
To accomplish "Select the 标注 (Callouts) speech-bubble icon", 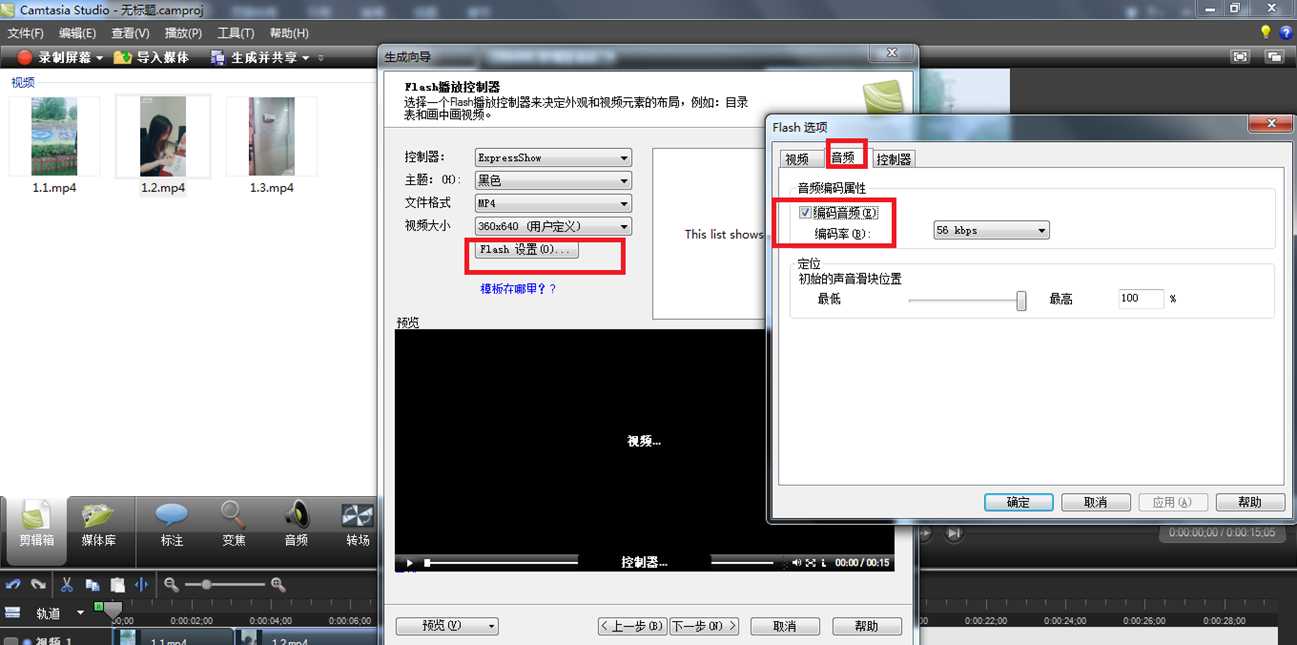I will point(171,515).
